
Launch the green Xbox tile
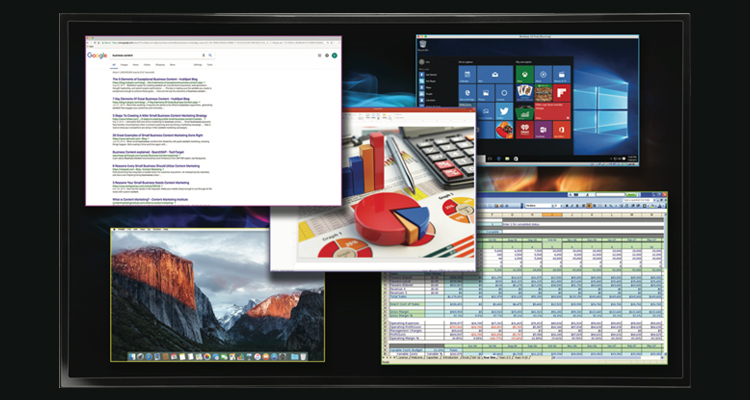coord(525,74)
